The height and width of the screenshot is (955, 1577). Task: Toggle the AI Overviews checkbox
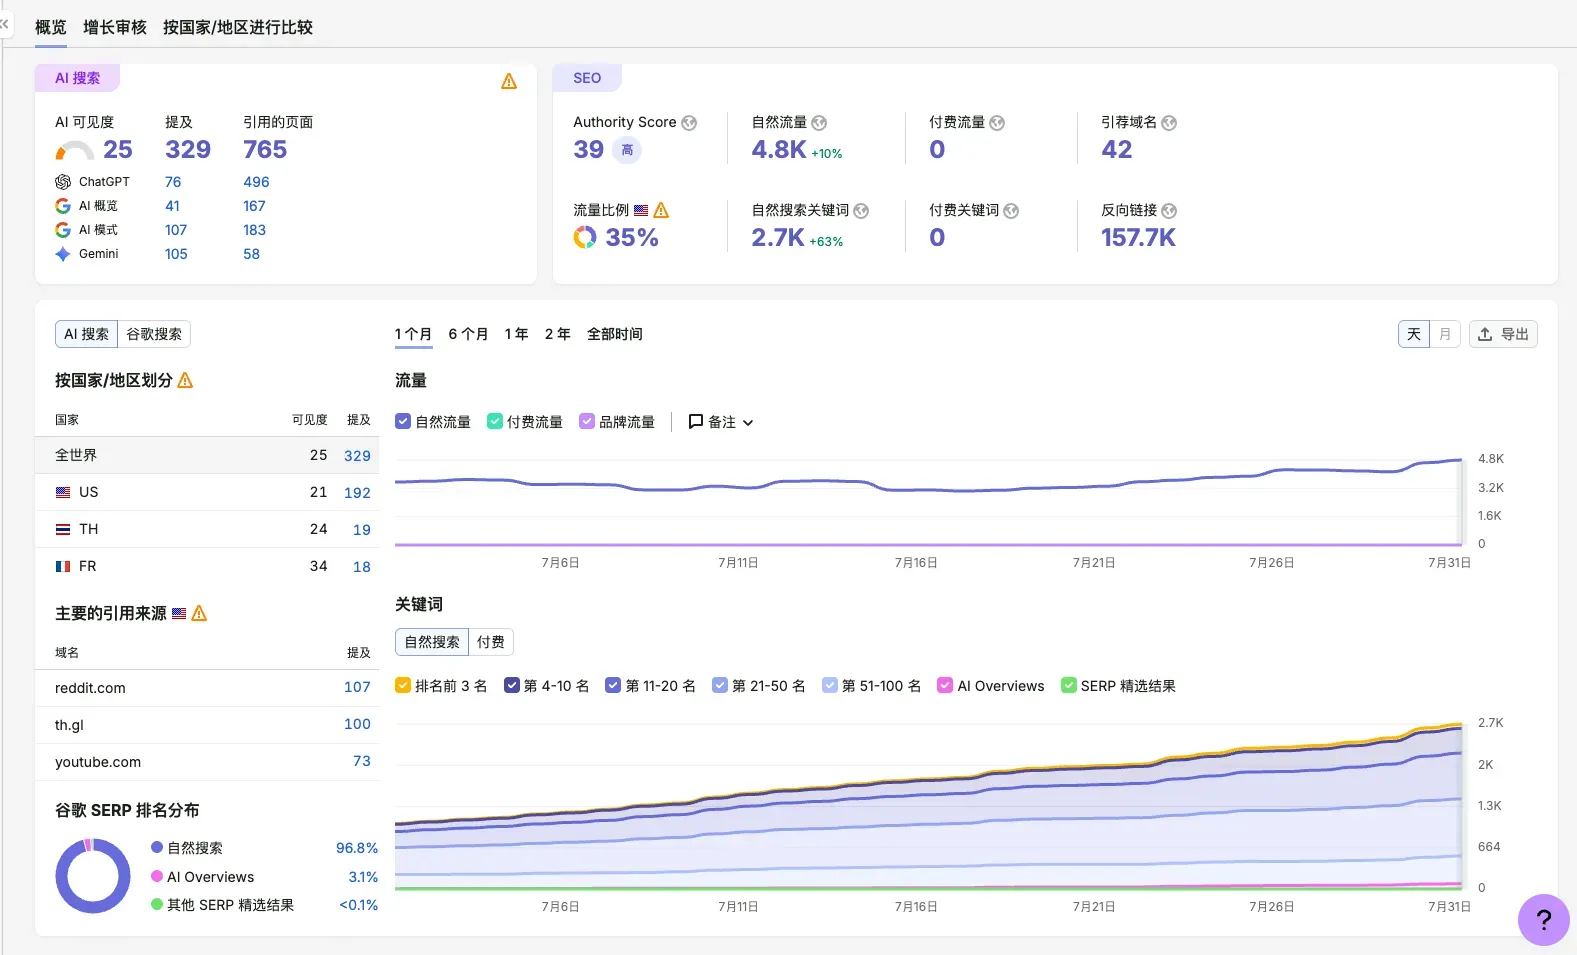tap(945, 685)
